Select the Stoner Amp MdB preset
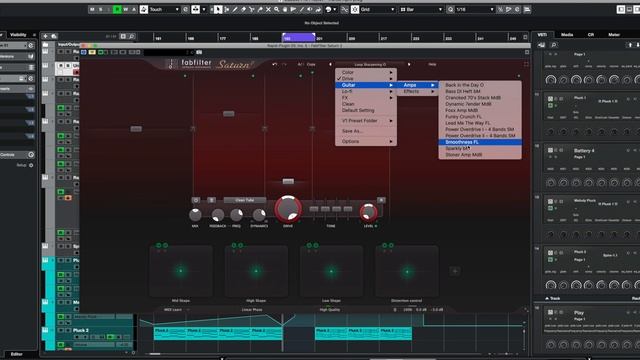 pos(480,155)
